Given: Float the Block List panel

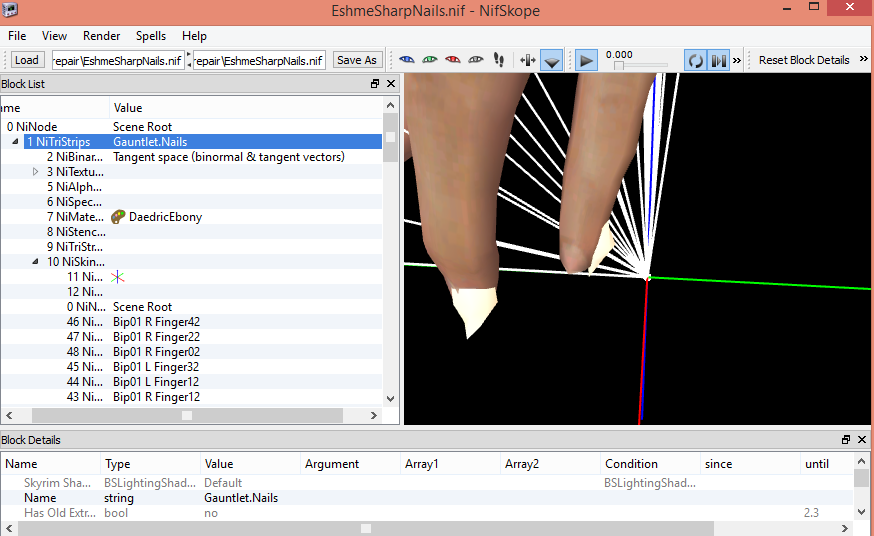Looking at the screenshot, I should point(375,84).
